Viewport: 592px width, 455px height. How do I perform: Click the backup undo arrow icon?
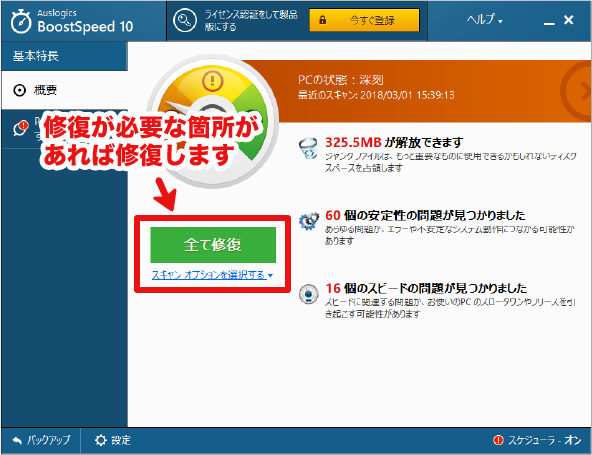coord(17,440)
